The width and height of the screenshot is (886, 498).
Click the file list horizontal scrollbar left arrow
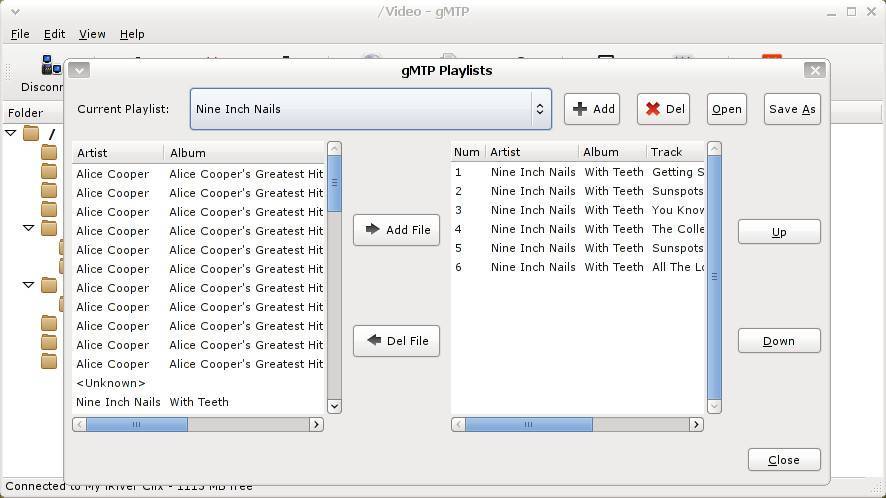point(80,425)
